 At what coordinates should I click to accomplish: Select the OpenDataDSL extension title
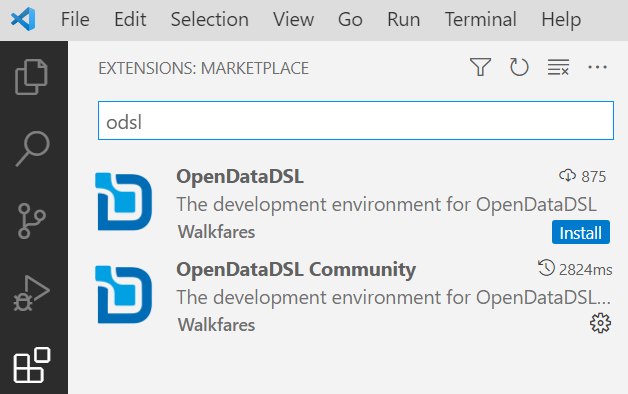pyautogui.click(x=240, y=176)
